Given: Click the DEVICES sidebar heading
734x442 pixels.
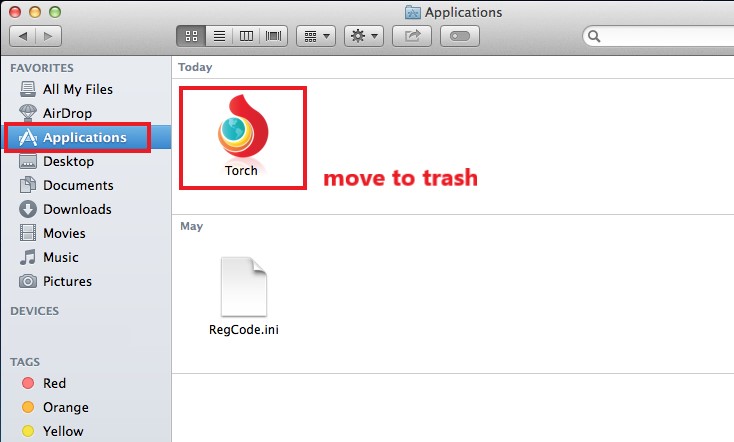Looking at the screenshot, I should pyautogui.click(x=35, y=311).
